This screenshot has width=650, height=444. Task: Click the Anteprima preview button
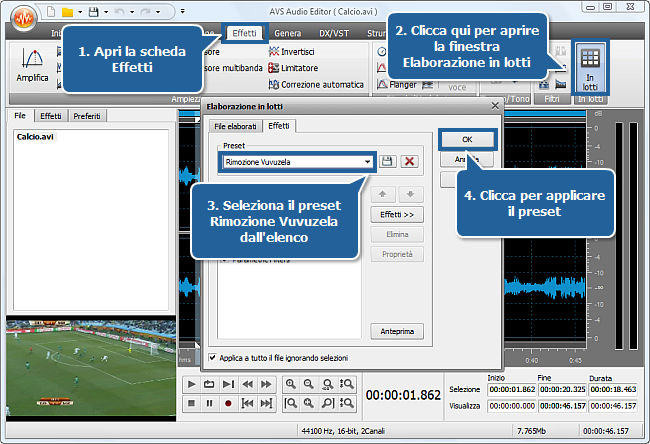point(397,331)
